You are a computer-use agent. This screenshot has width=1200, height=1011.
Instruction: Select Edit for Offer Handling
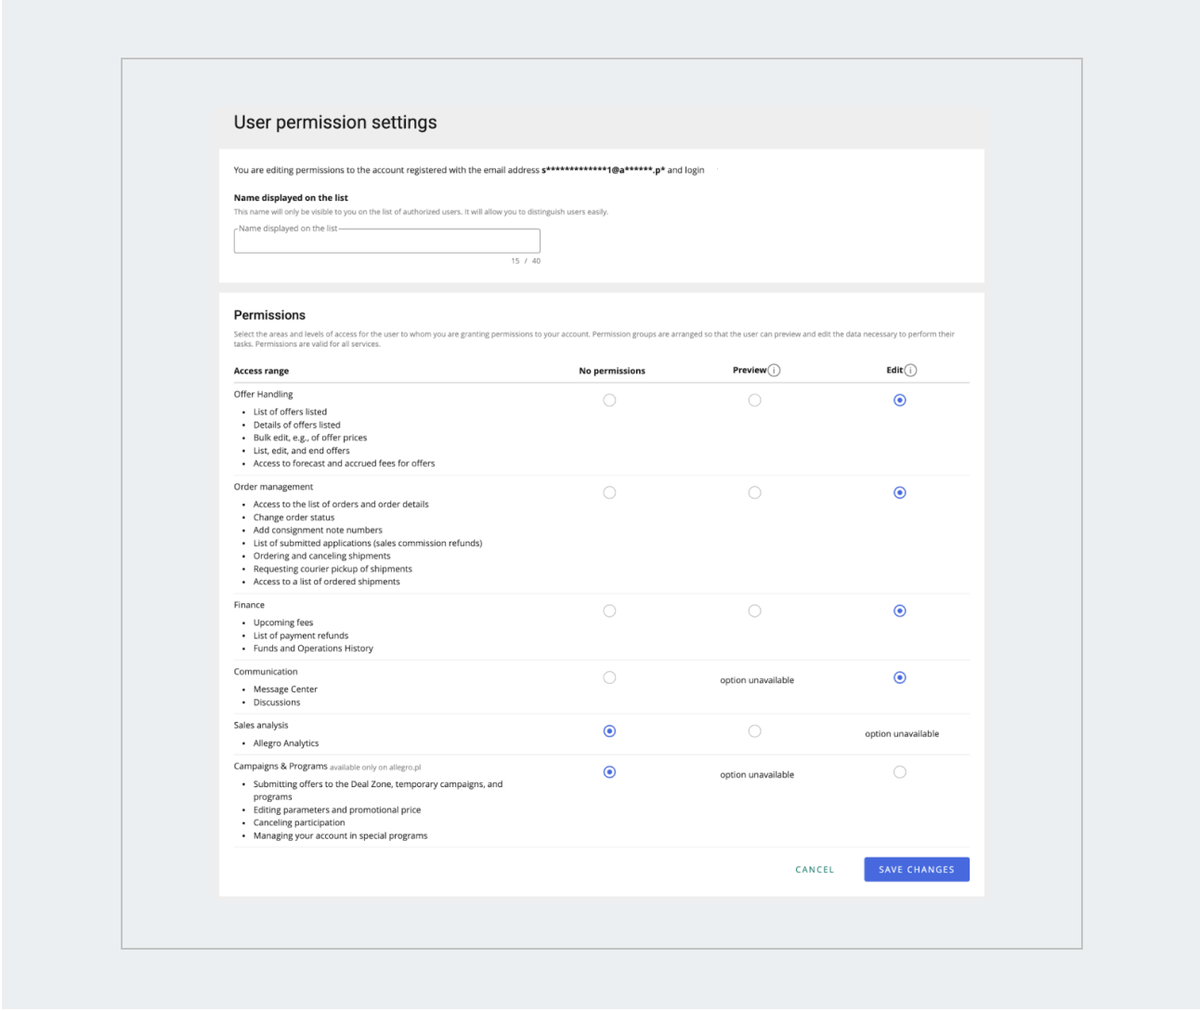(899, 400)
